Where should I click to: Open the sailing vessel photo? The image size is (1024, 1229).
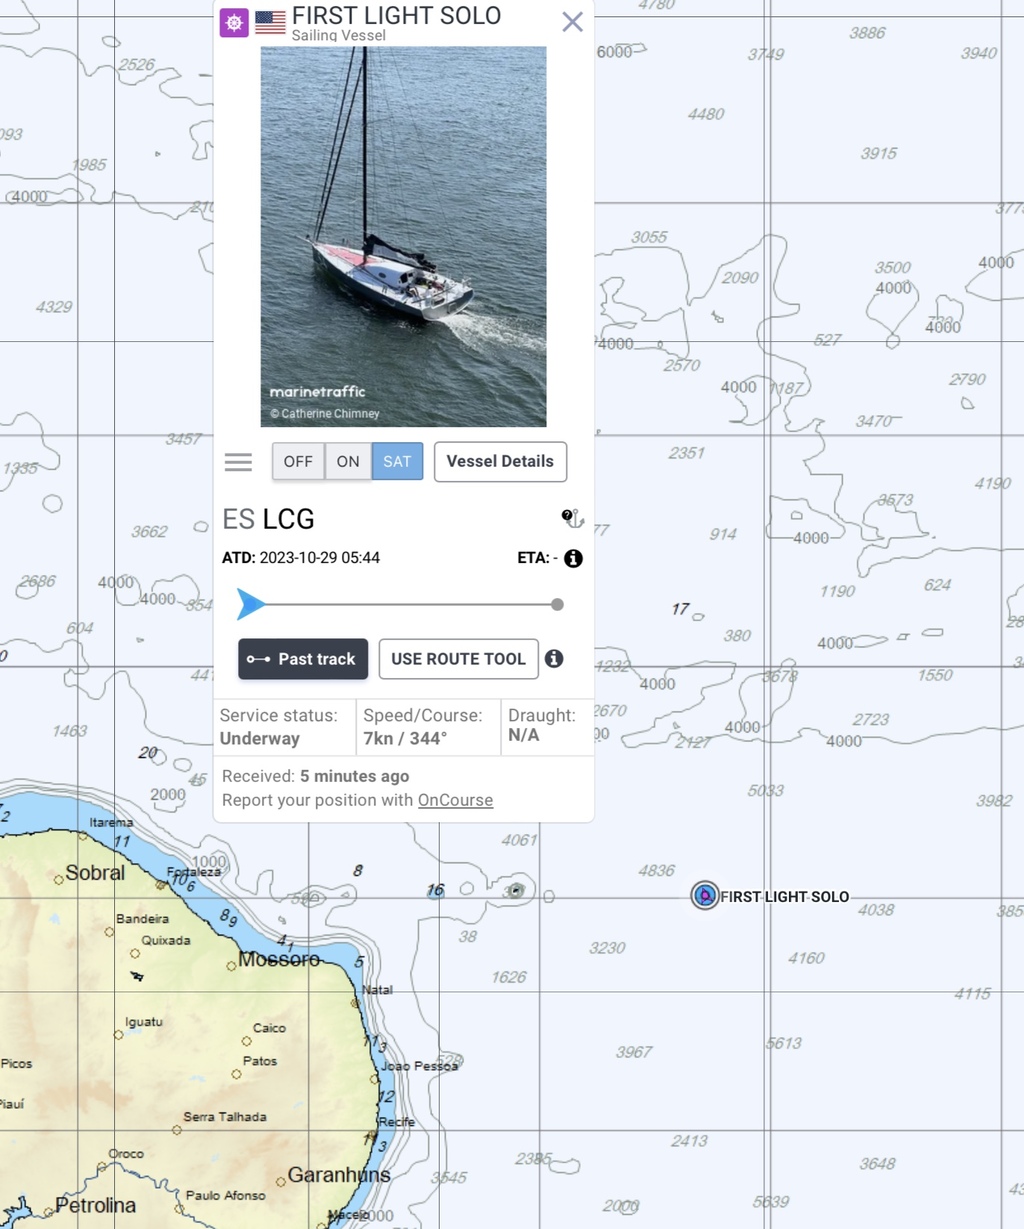point(403,236)
